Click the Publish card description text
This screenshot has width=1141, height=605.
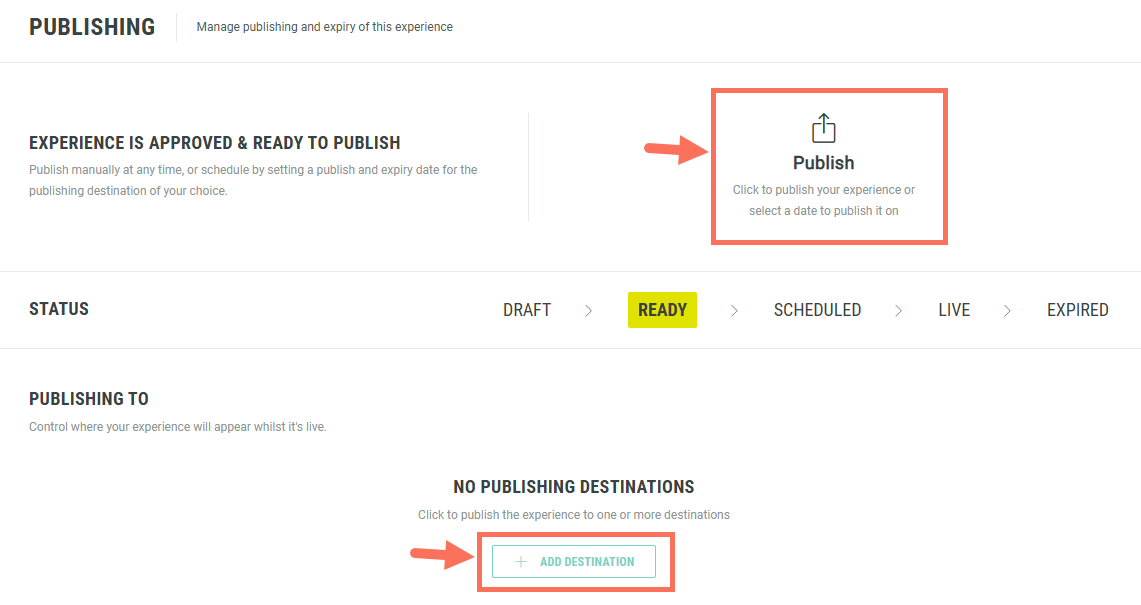click(x=823, y=200)
